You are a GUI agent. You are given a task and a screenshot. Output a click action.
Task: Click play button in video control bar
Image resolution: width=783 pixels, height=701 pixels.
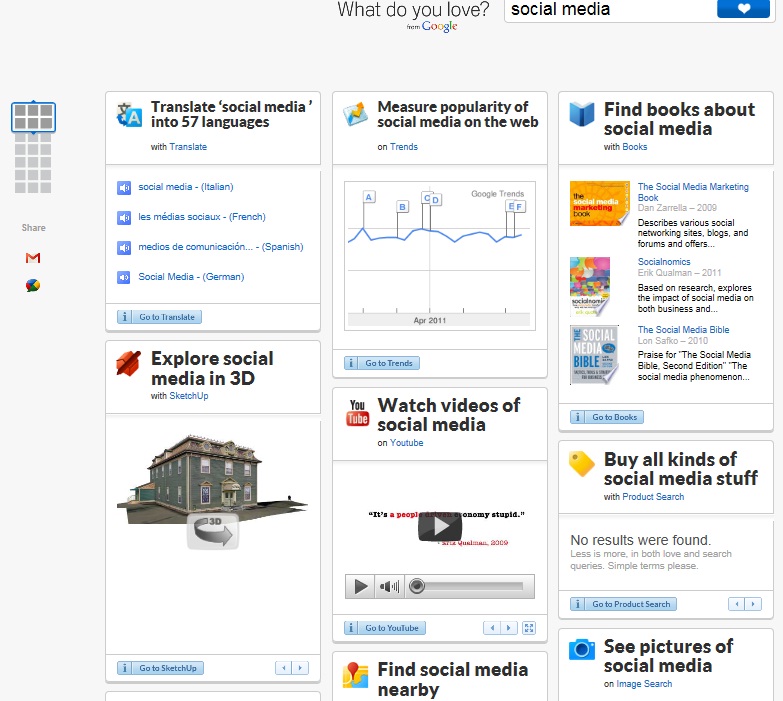(360, 586)
